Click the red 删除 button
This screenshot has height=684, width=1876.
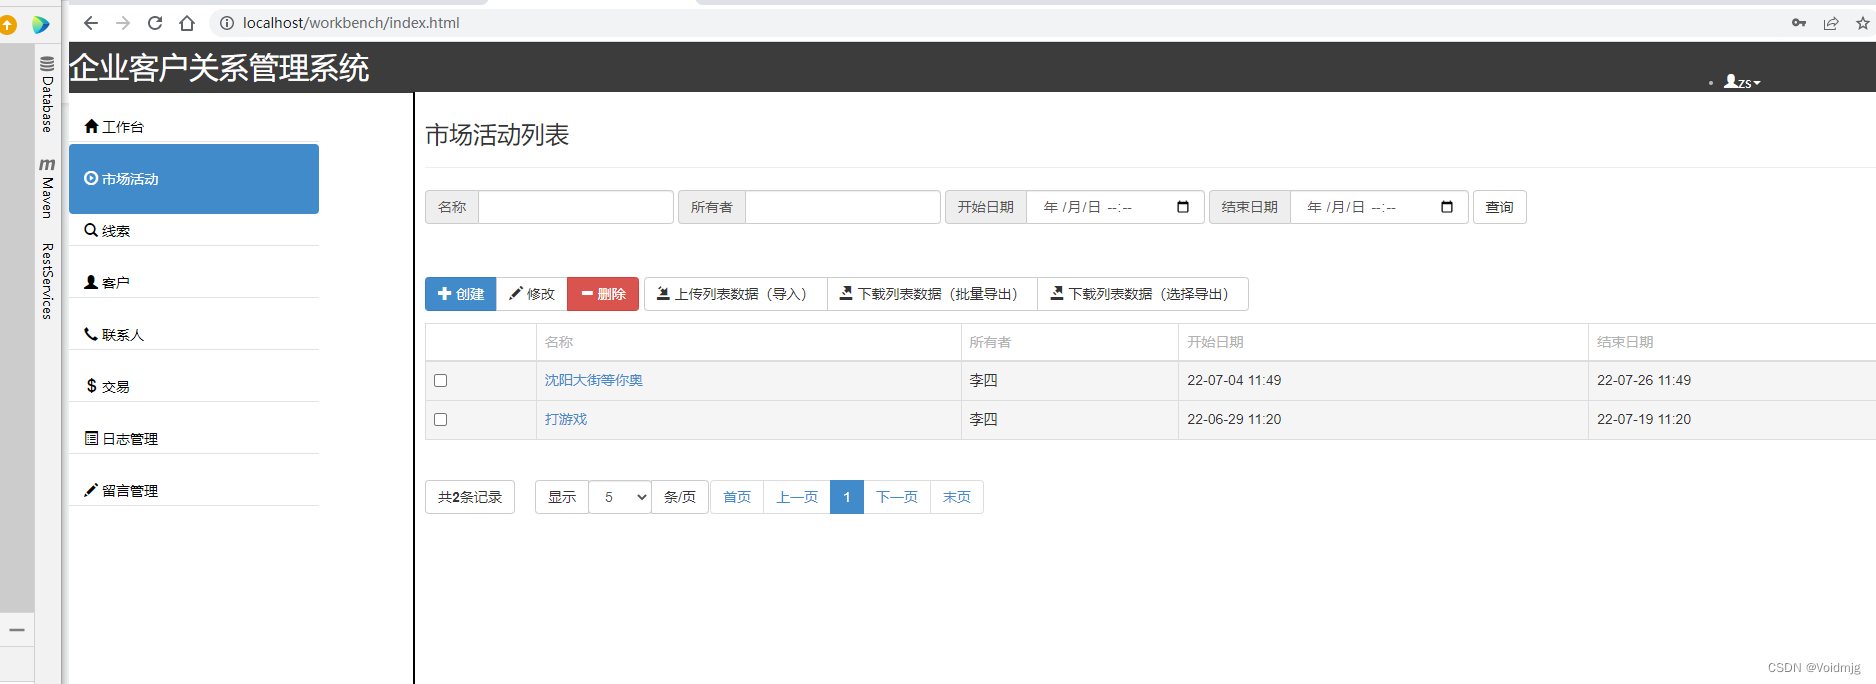tap(603, 294)
